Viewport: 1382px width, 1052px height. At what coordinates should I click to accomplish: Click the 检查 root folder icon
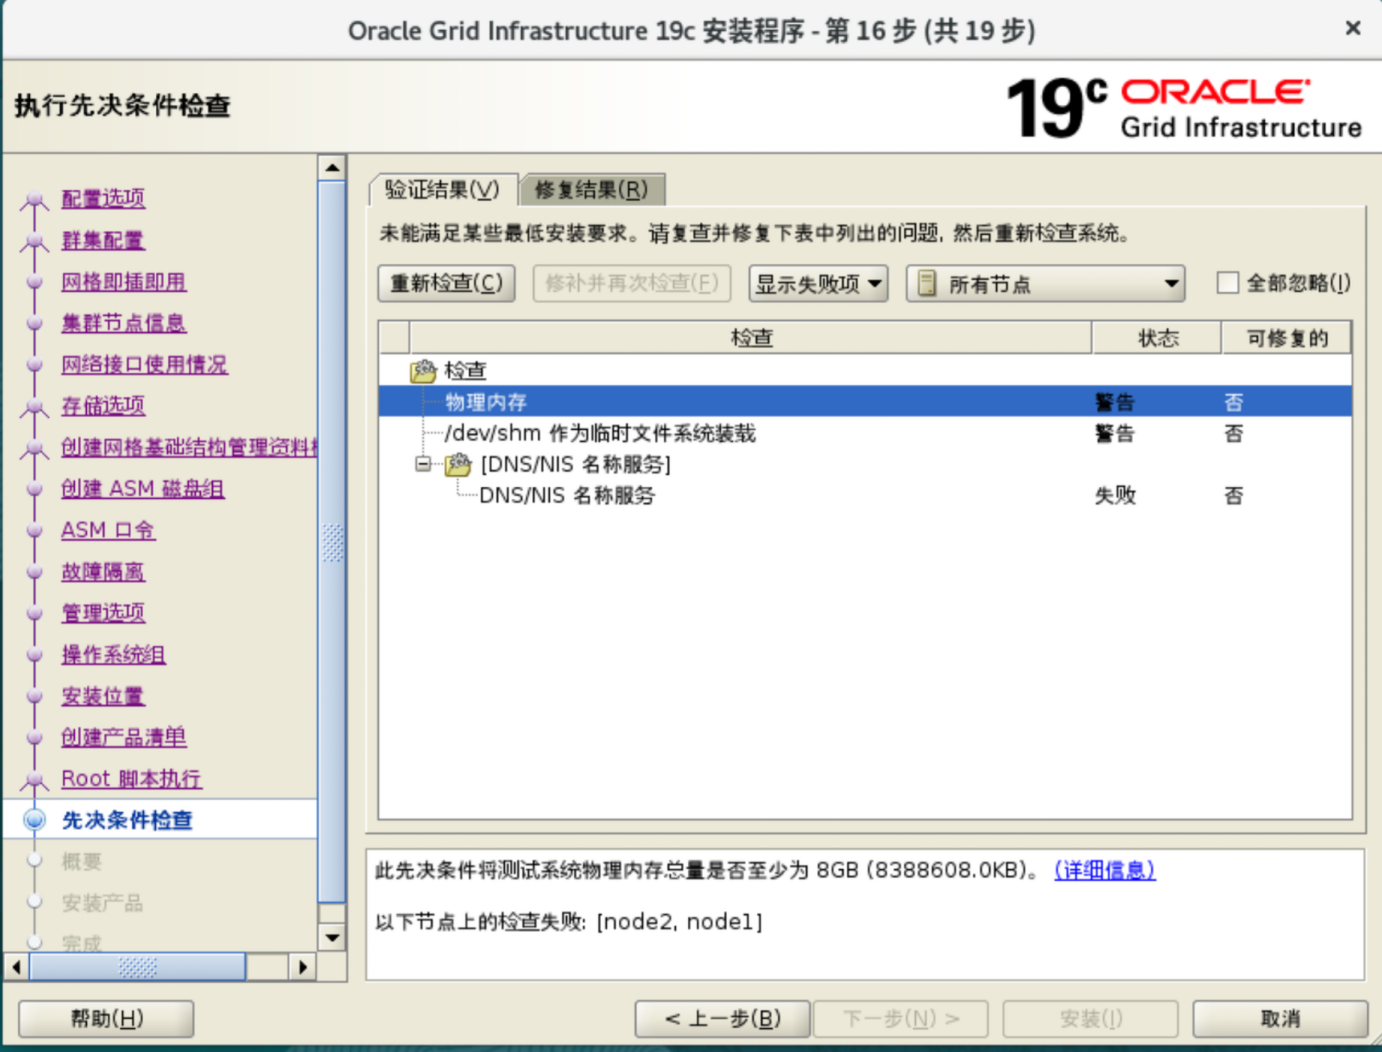click(x=424, y=371)
